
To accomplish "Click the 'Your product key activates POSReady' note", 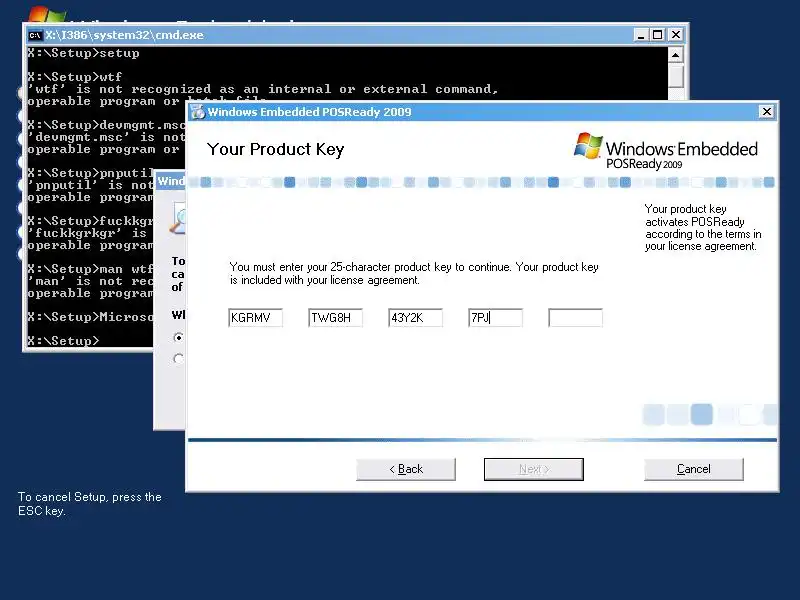I will point(703,228).
